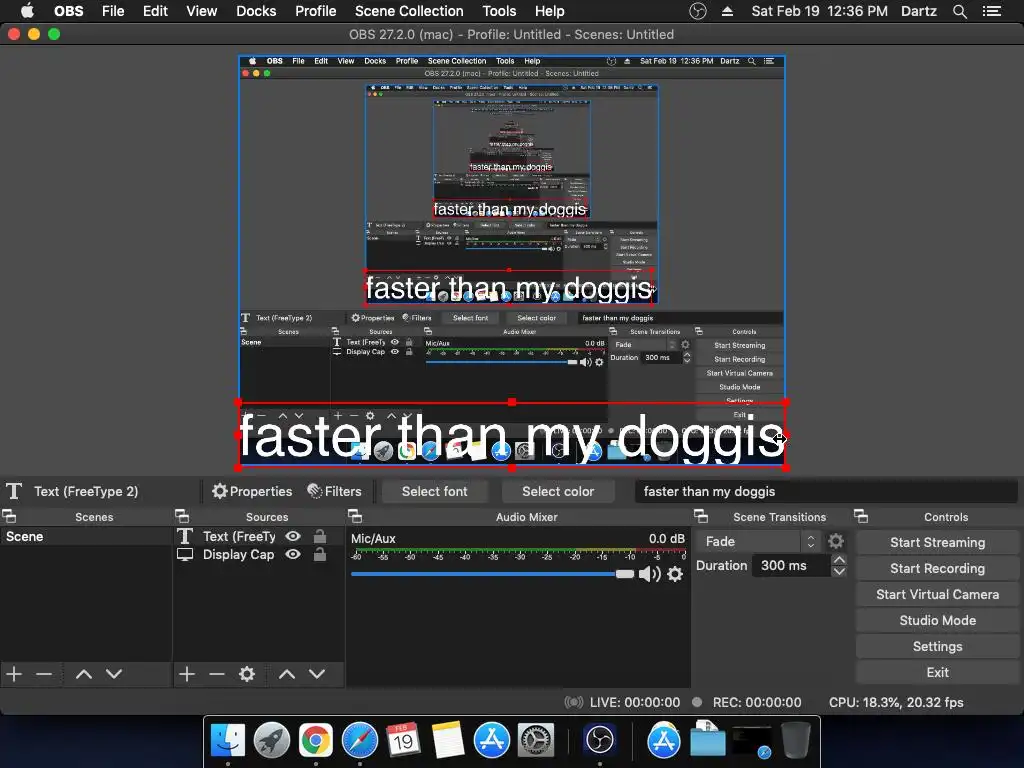Screen dimensions: 1024x768
Task: Toggle visibility of Text (FreeType) source
Action: [x=293, y=536]
